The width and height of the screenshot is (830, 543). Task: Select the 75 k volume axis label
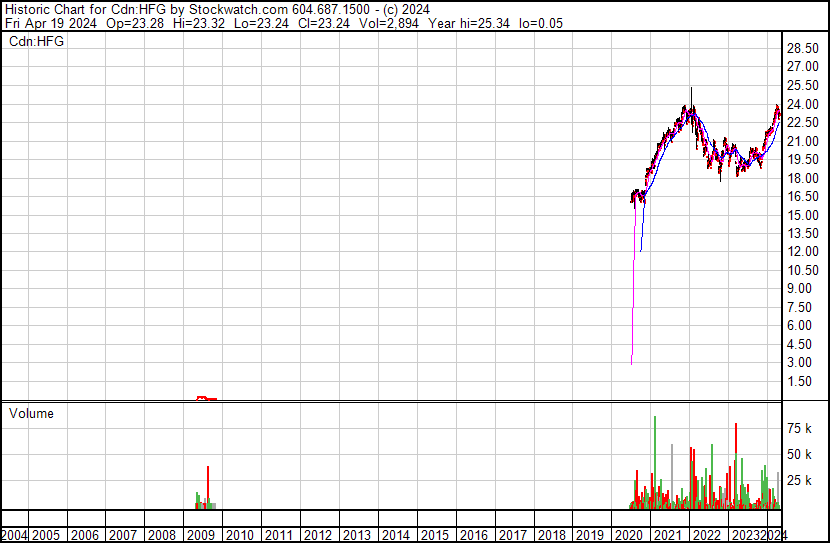798,428
